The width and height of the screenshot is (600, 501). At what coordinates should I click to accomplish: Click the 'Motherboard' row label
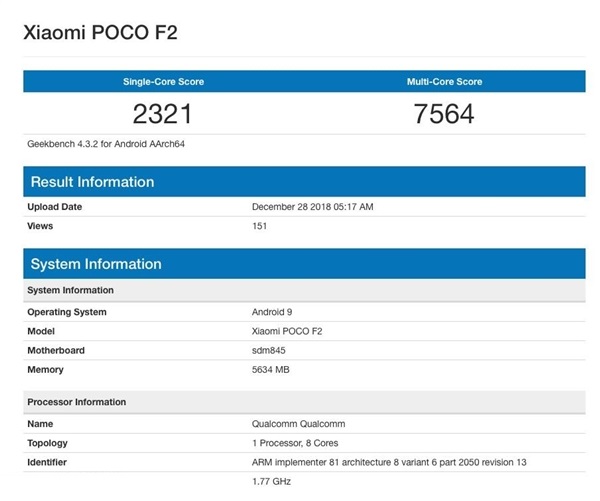coord(56,350)
